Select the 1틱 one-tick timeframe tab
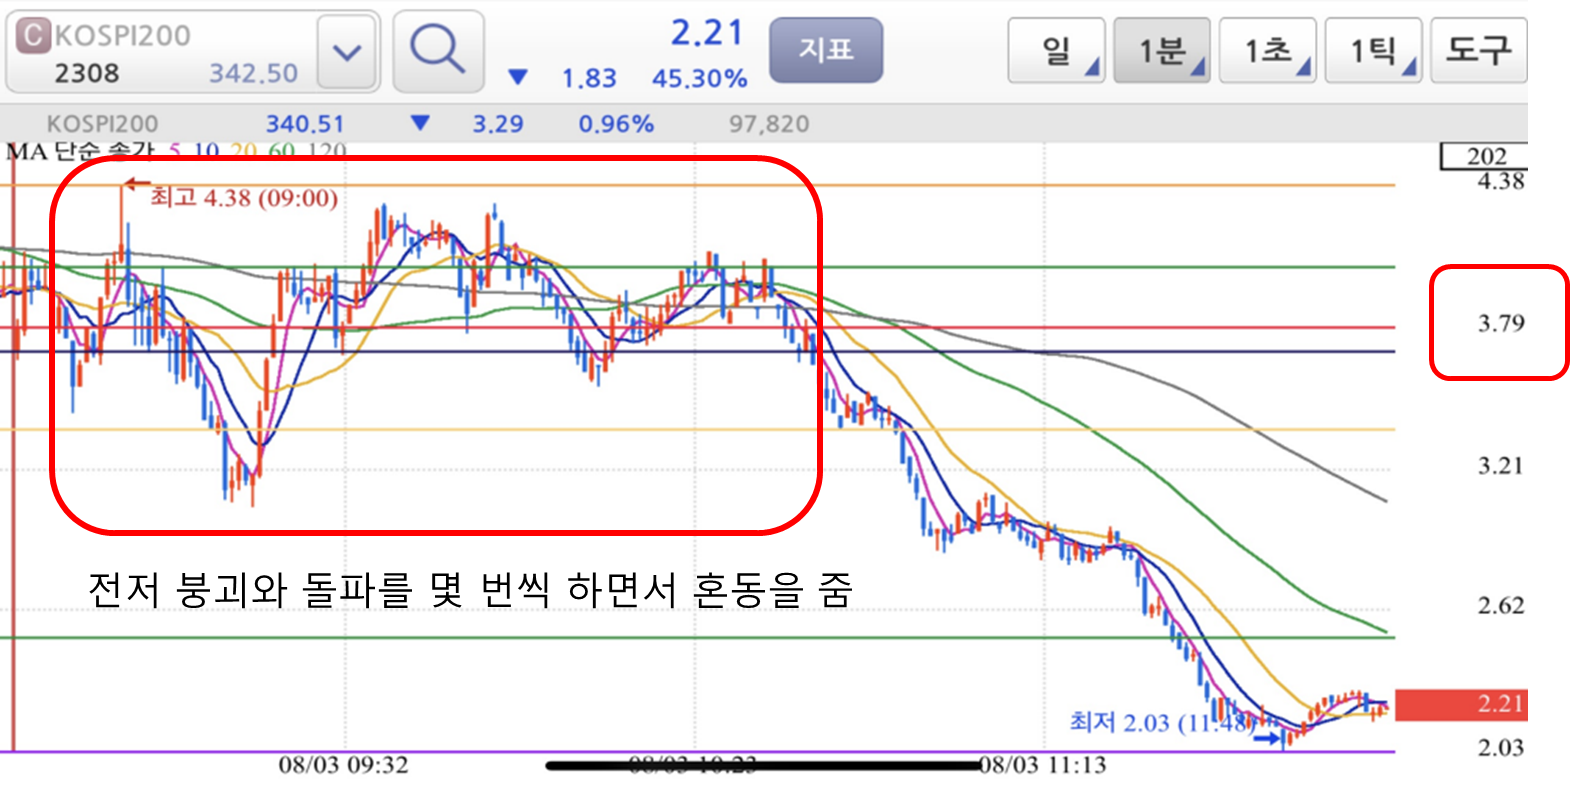Image resolution: width=1570 pixels, height=785 pixels. [1373, 50]
